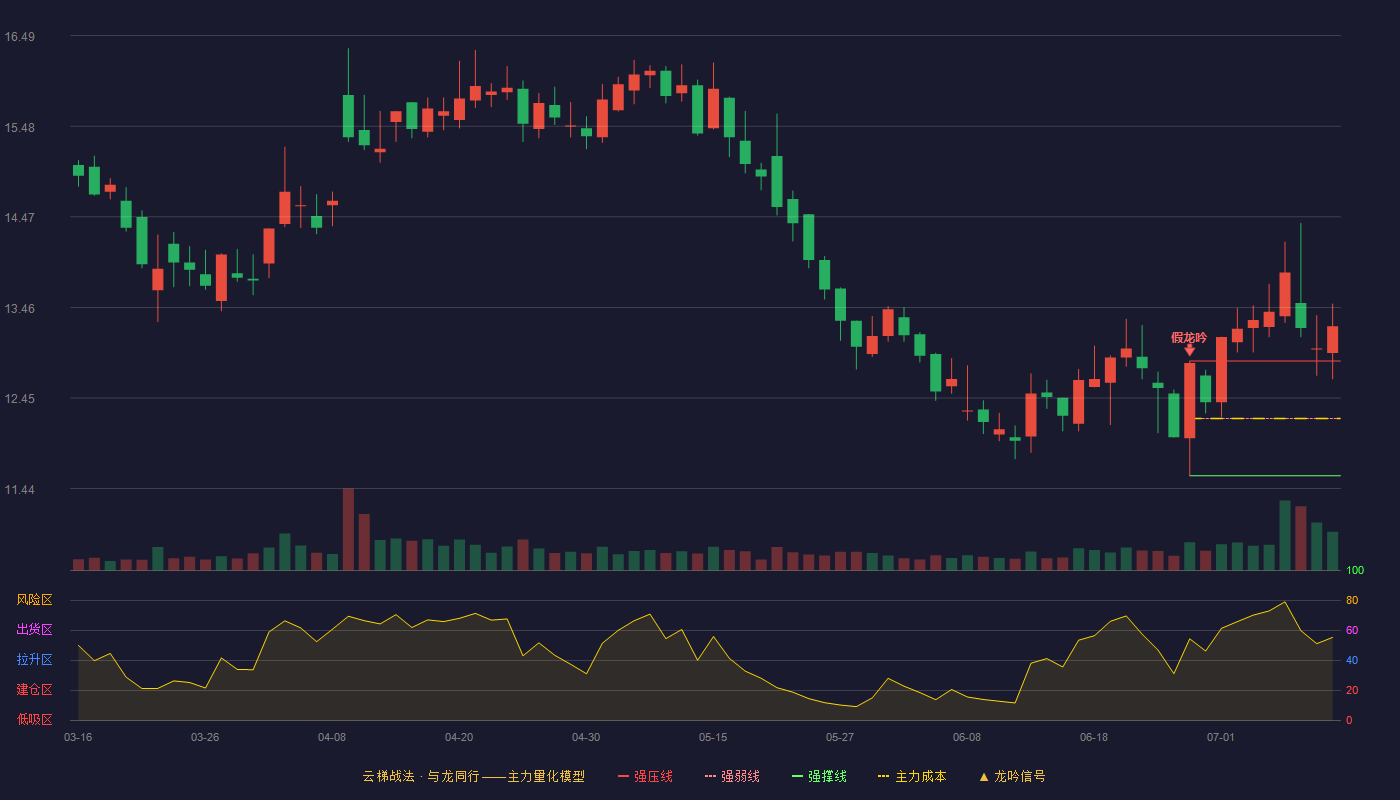Screen dimensions: 1400x800
Task: Toggle the 强弱线 legend series
Action: (x=732, y=776)
